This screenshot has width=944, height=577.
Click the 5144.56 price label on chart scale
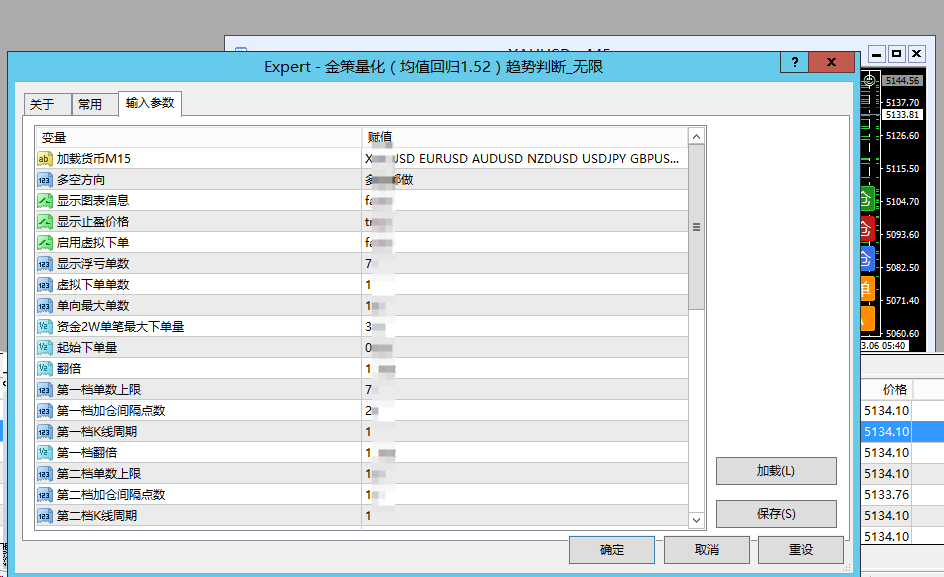[902, 81]
